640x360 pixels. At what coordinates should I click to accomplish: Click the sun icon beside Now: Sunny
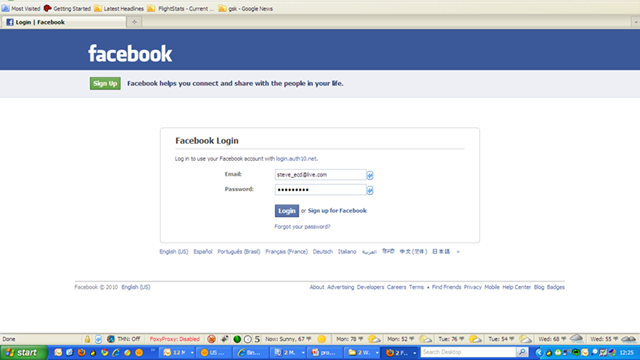[322, 339]
